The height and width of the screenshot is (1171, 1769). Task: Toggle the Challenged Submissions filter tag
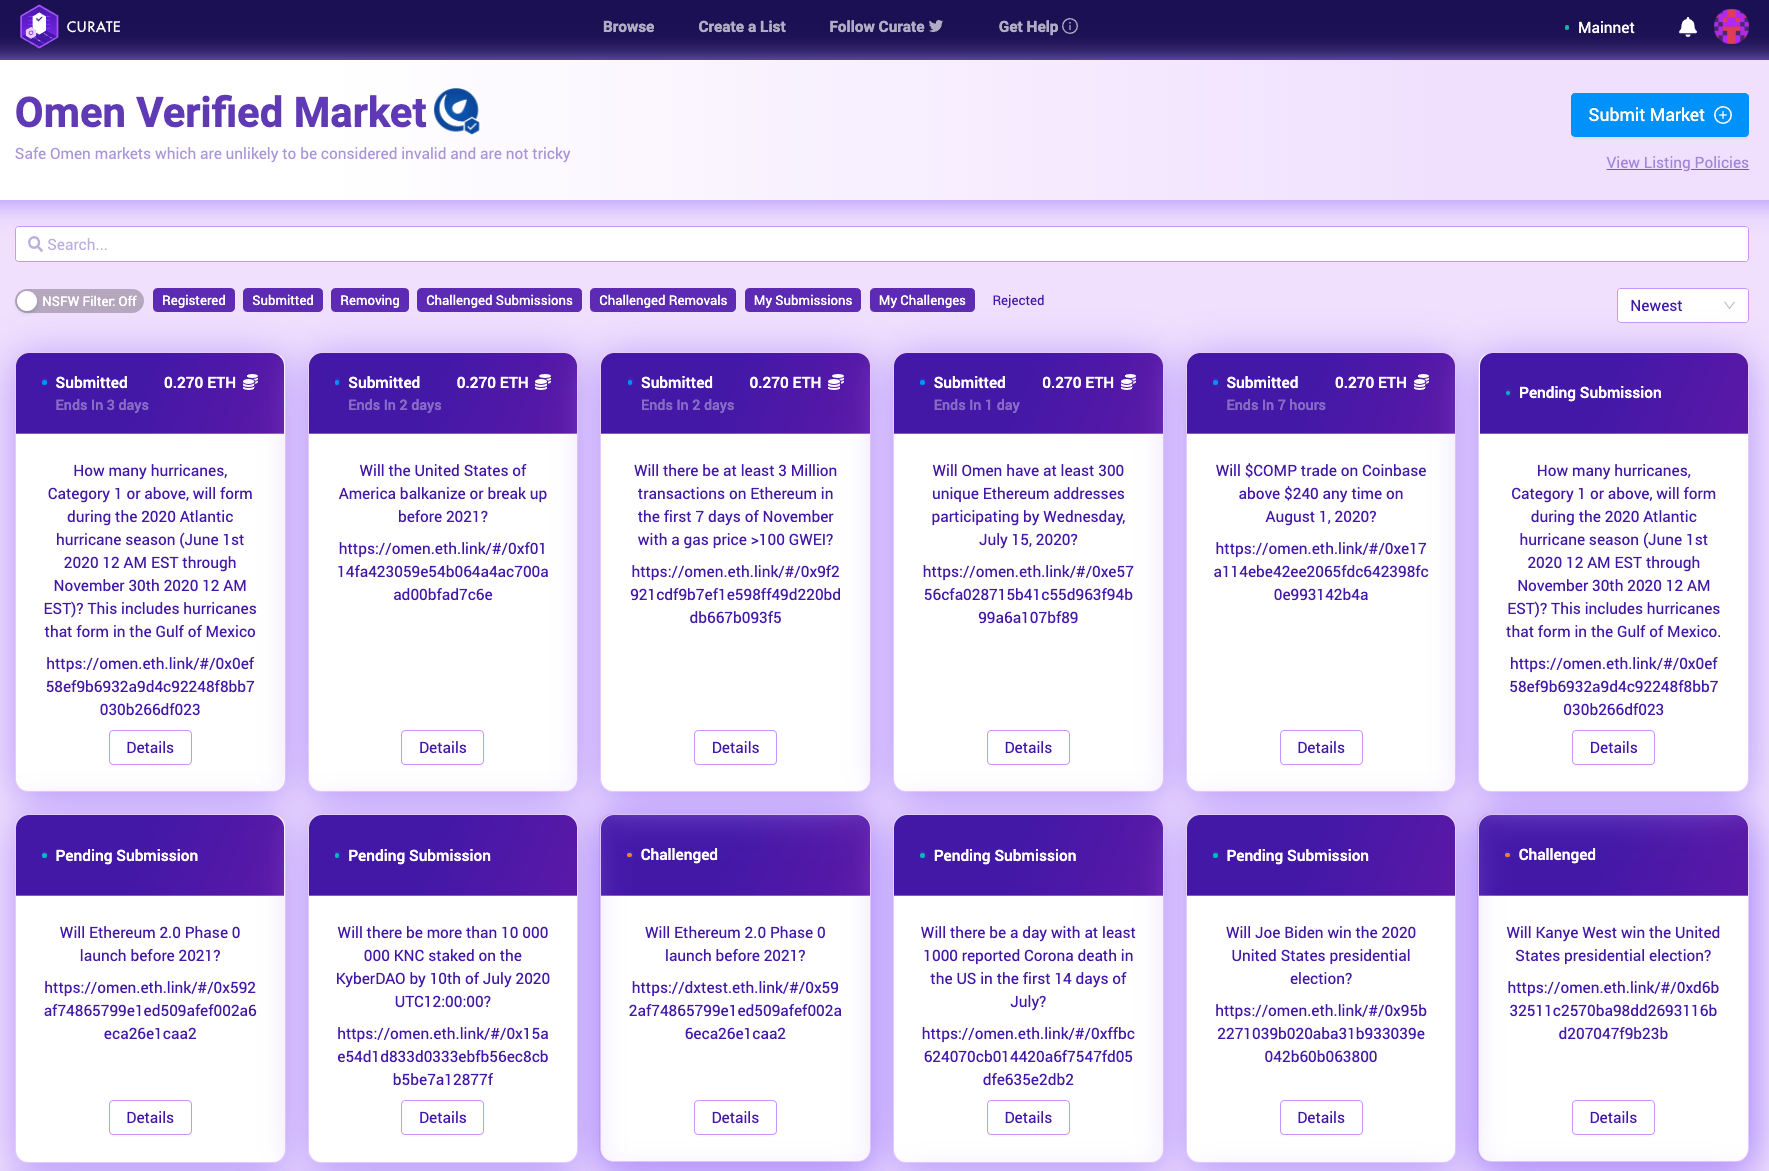[499, 300]
